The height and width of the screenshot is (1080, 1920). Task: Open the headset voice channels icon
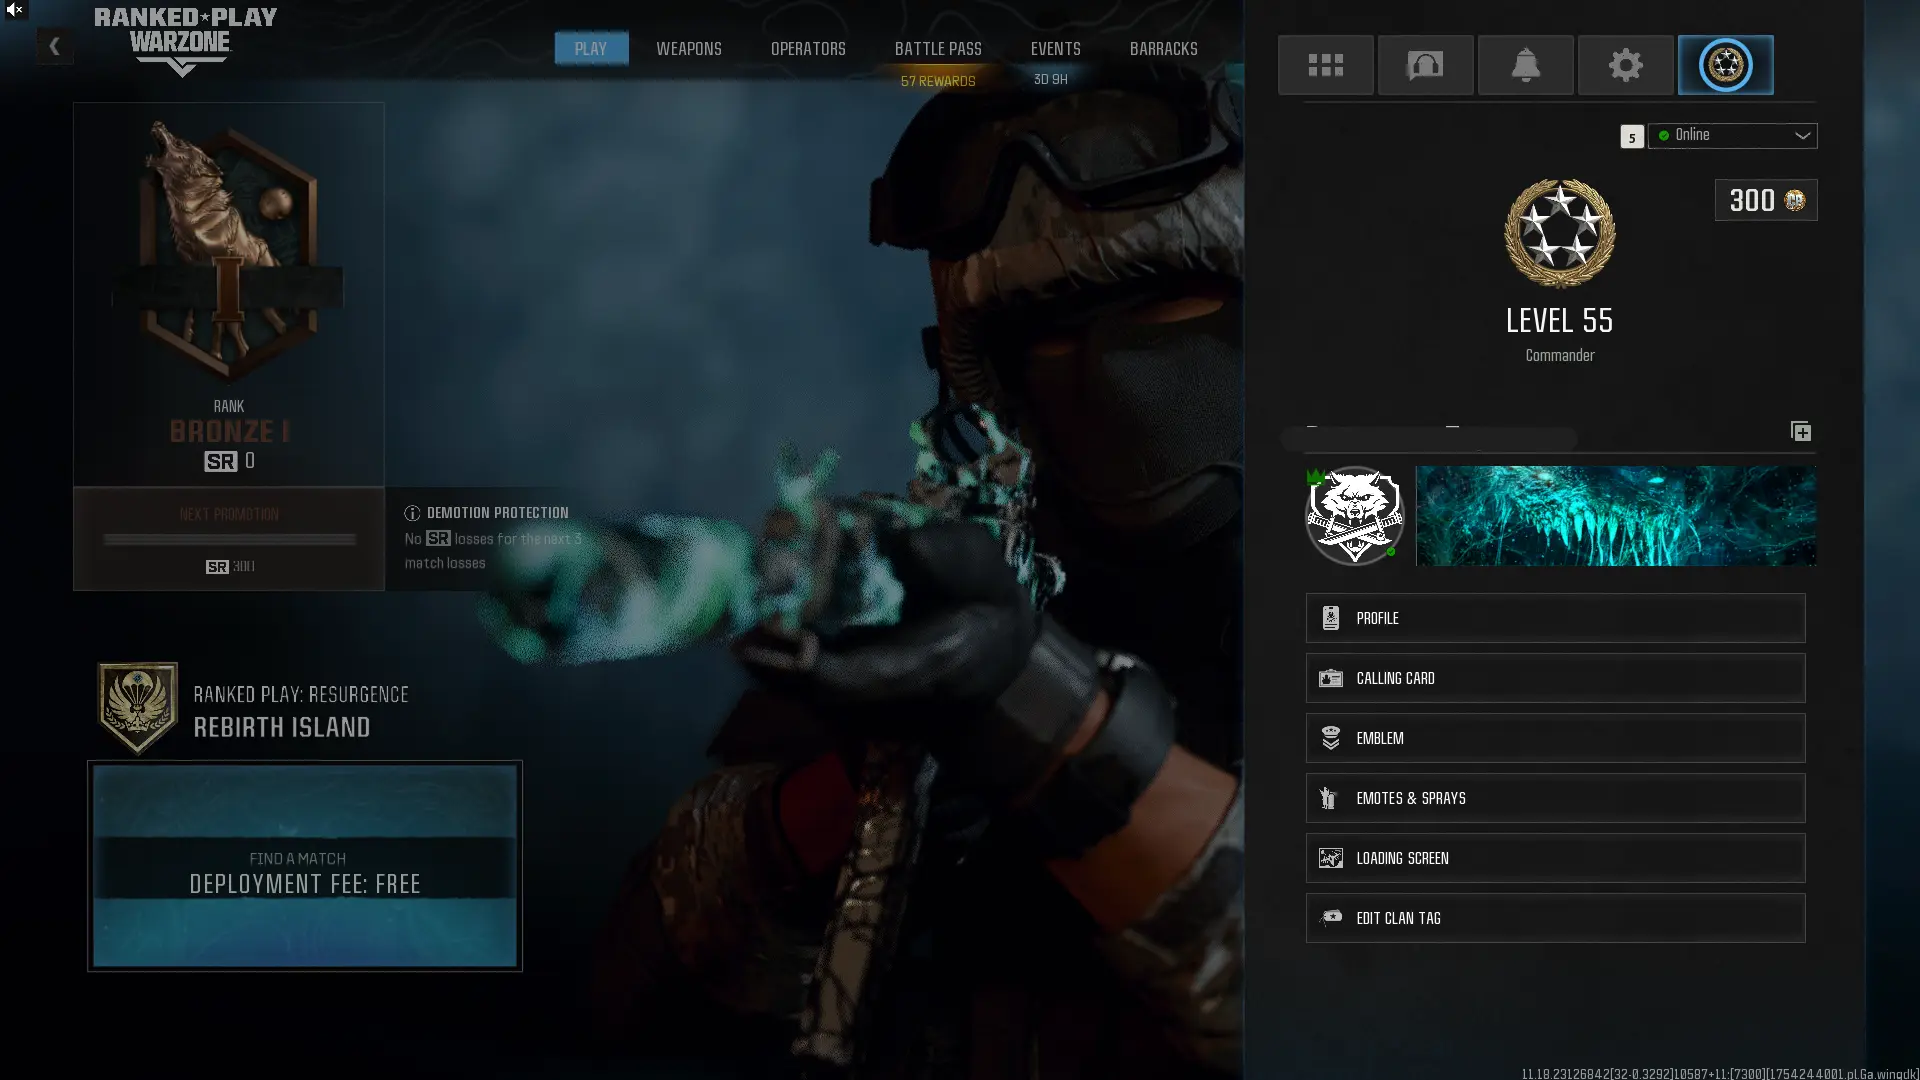1425,65
